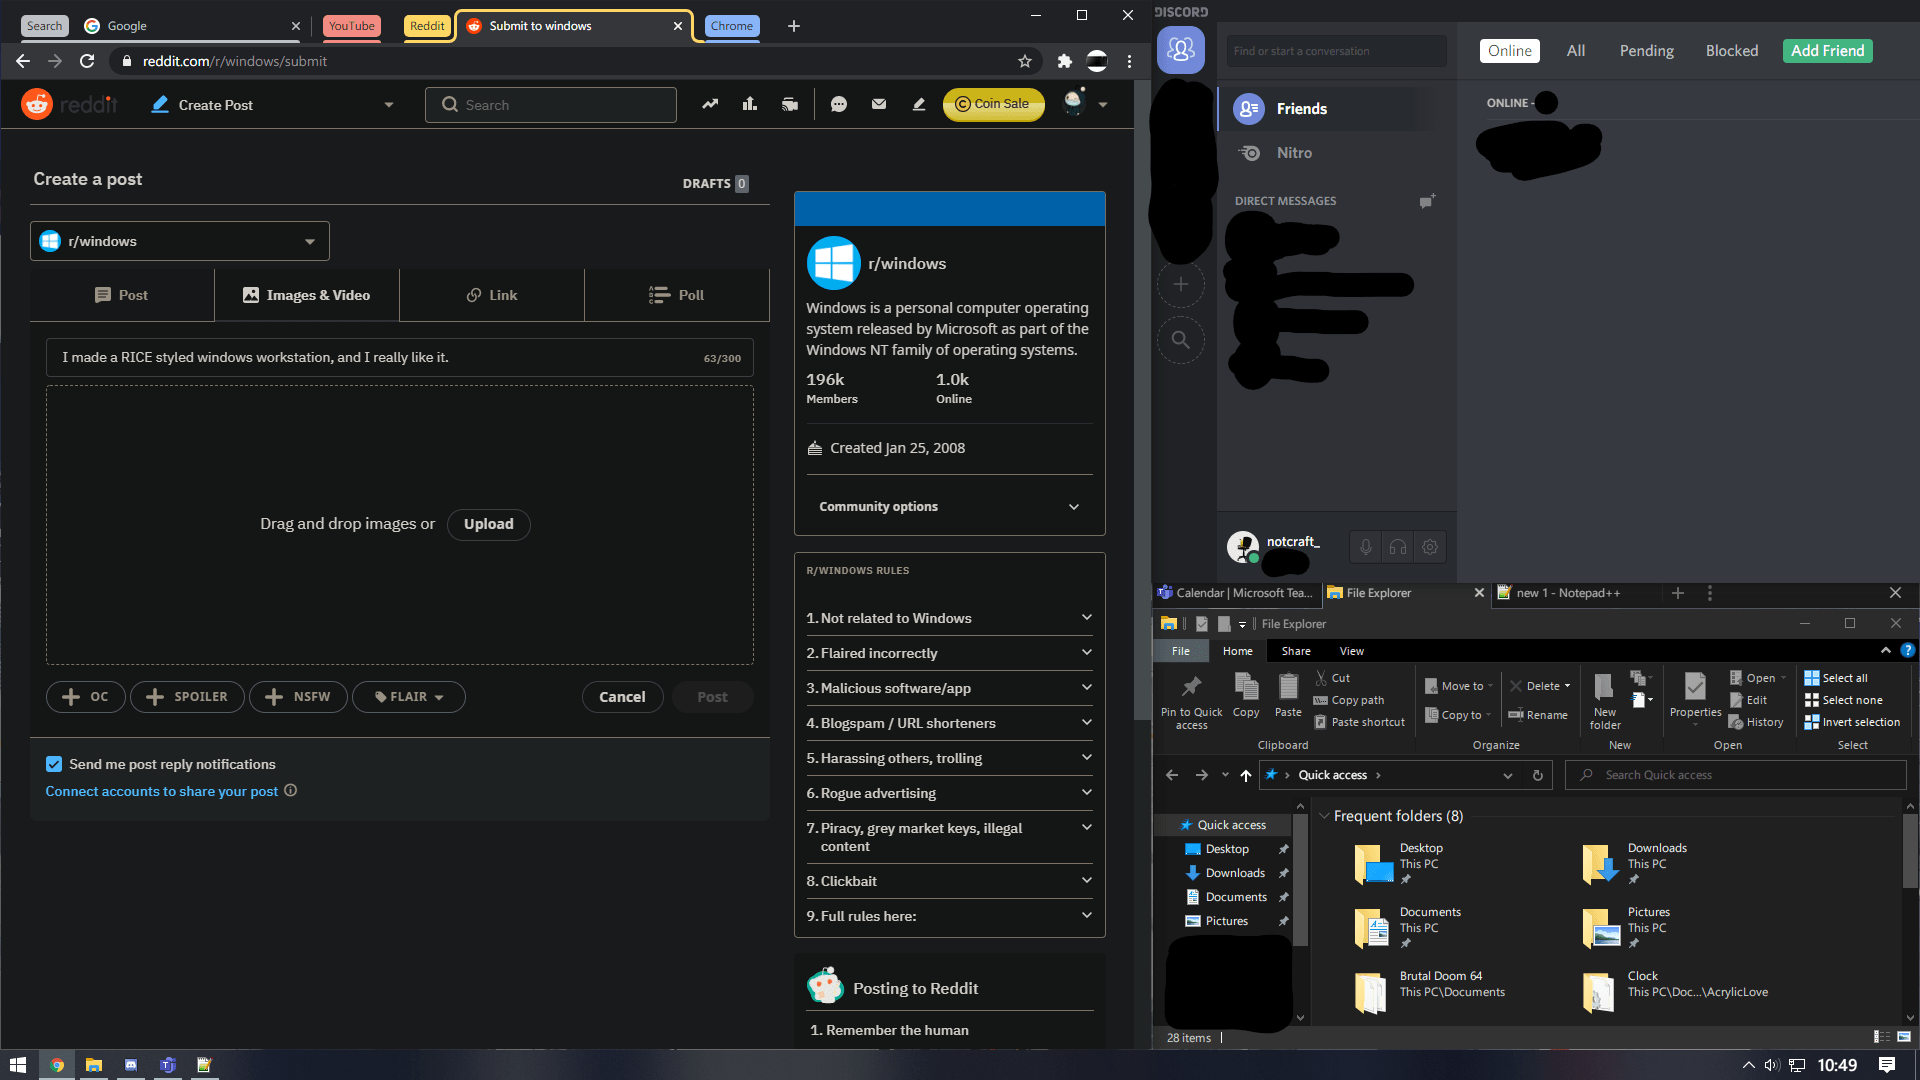This screenshot has width=1920, height=1080.
Task: Toggle the SPOILER tag on post
Action: click(187, 697)
